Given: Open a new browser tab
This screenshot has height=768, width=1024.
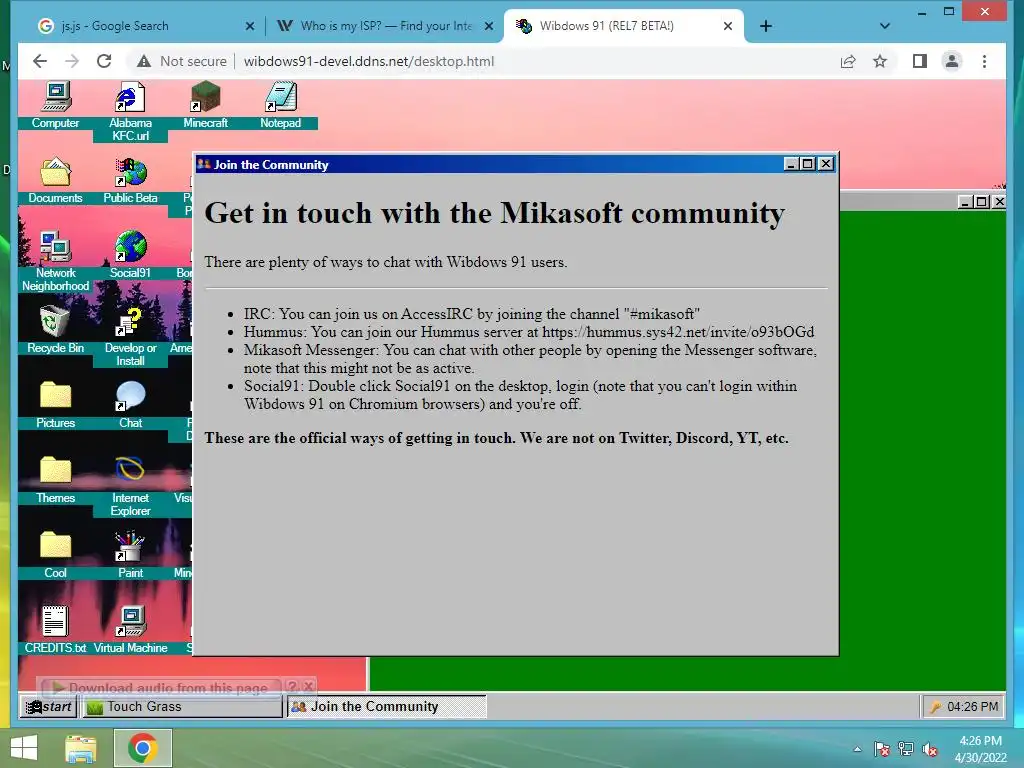Looking at the screenshot, I should coord(766,26).
